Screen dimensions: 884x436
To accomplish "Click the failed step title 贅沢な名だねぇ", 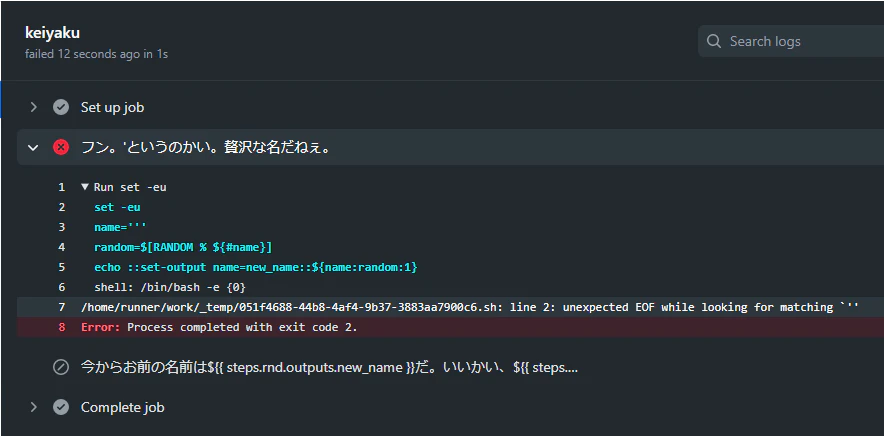I will click(x=205, y=148).
